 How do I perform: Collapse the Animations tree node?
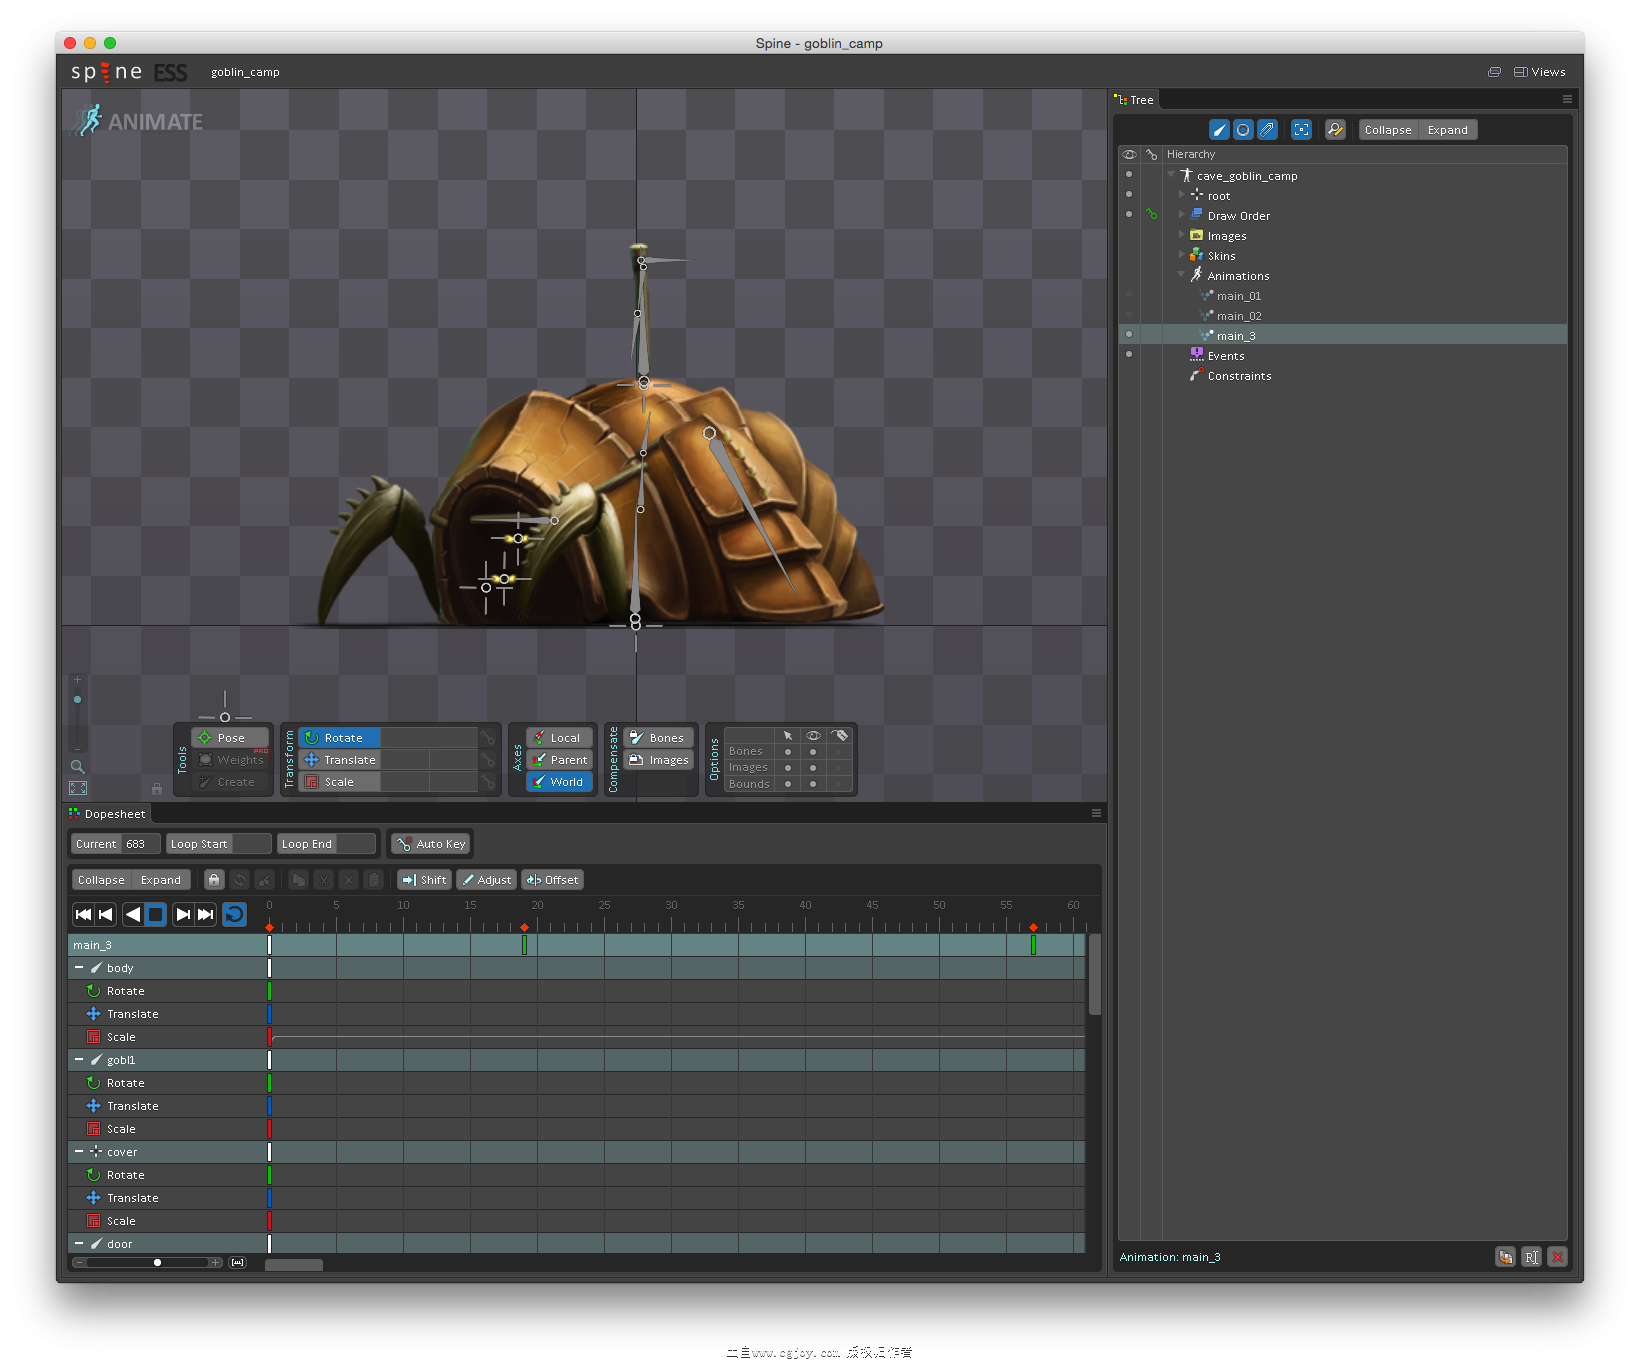(1182, 275)
